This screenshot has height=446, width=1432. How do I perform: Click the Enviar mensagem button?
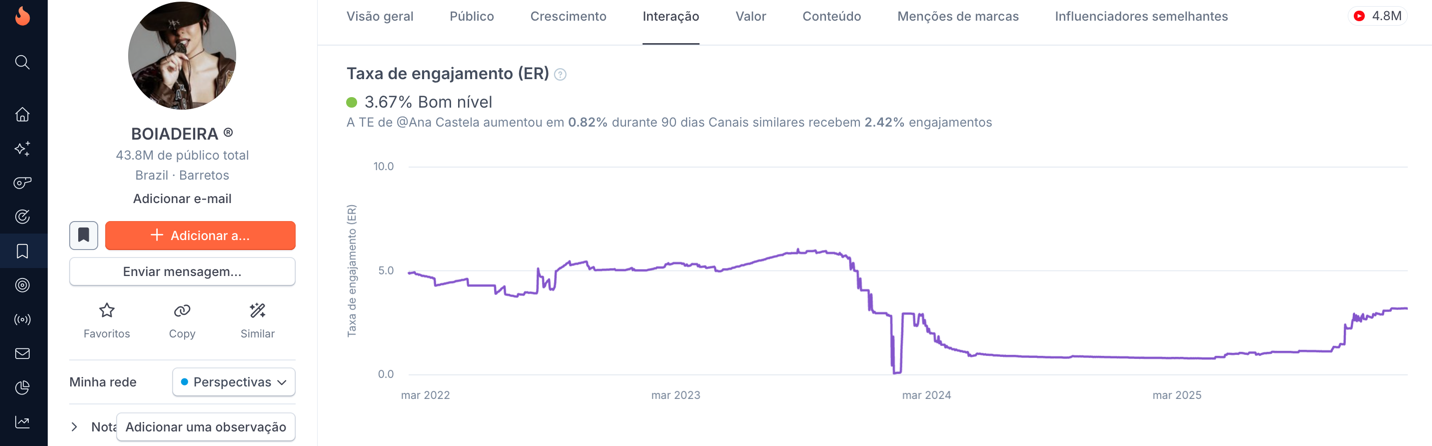(x=182, y=271)
